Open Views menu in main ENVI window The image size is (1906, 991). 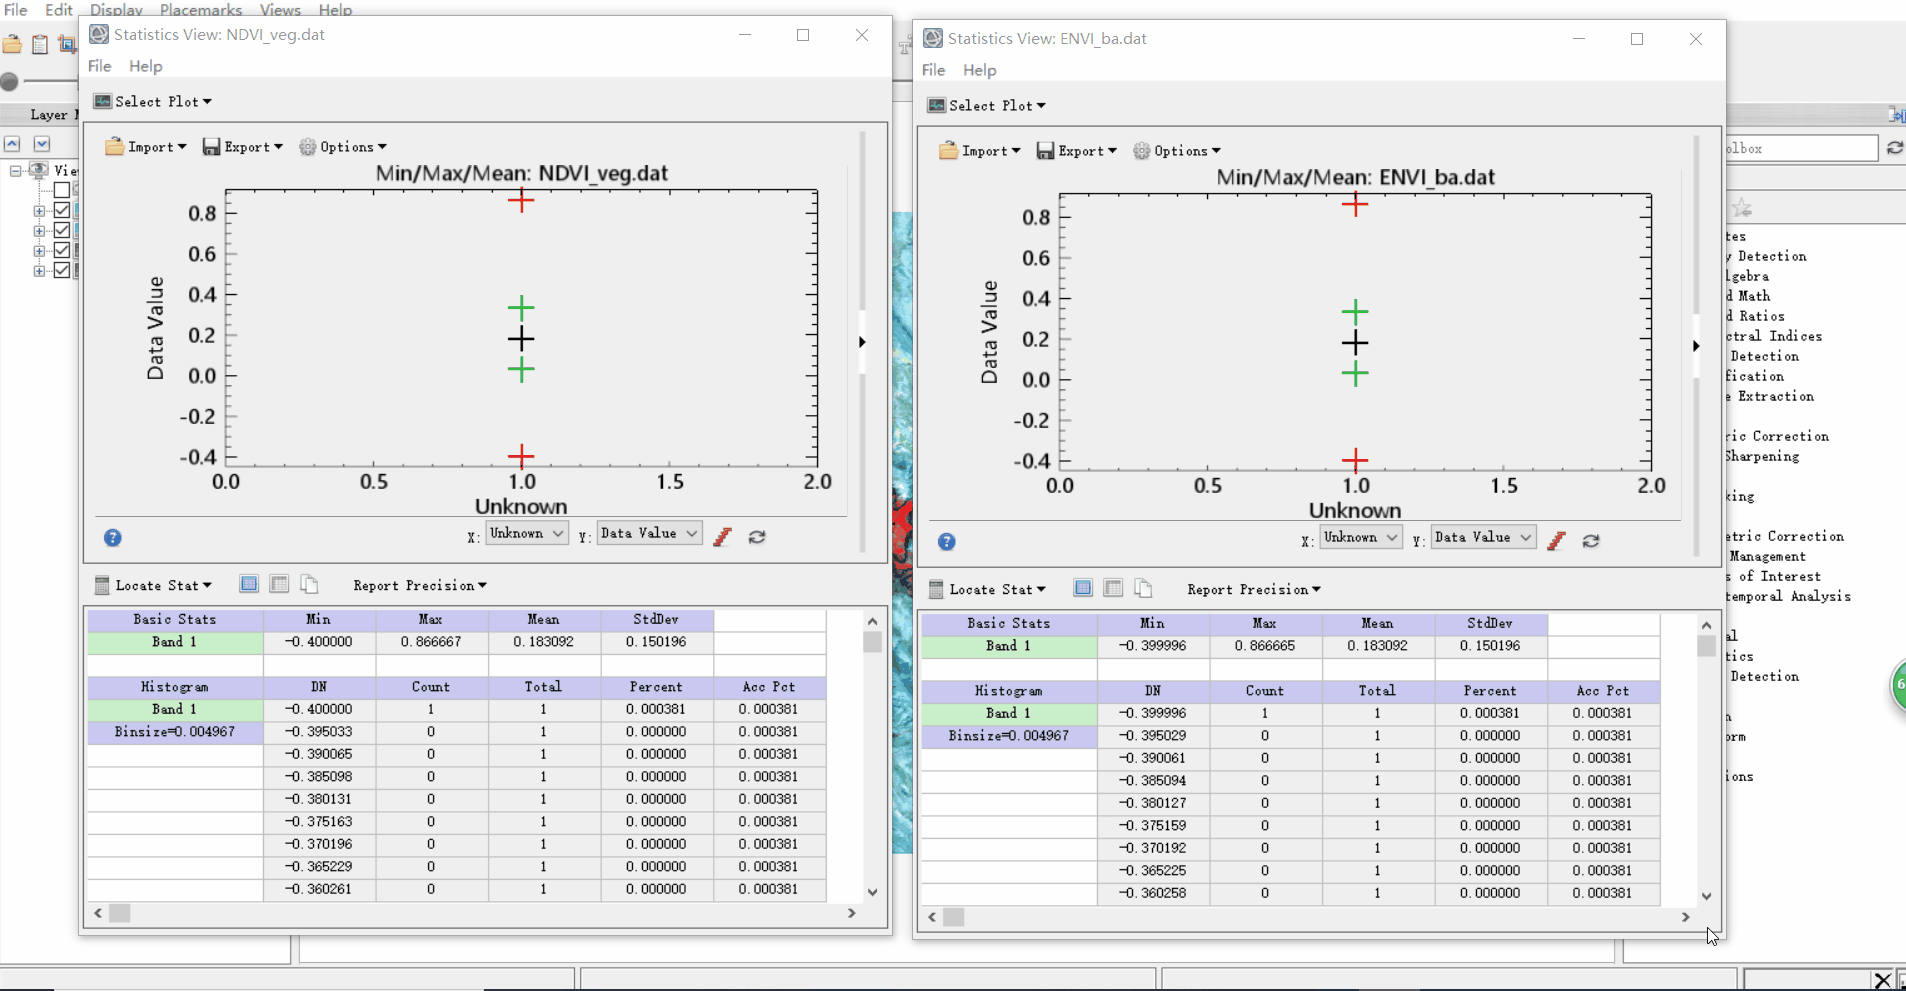280,10
